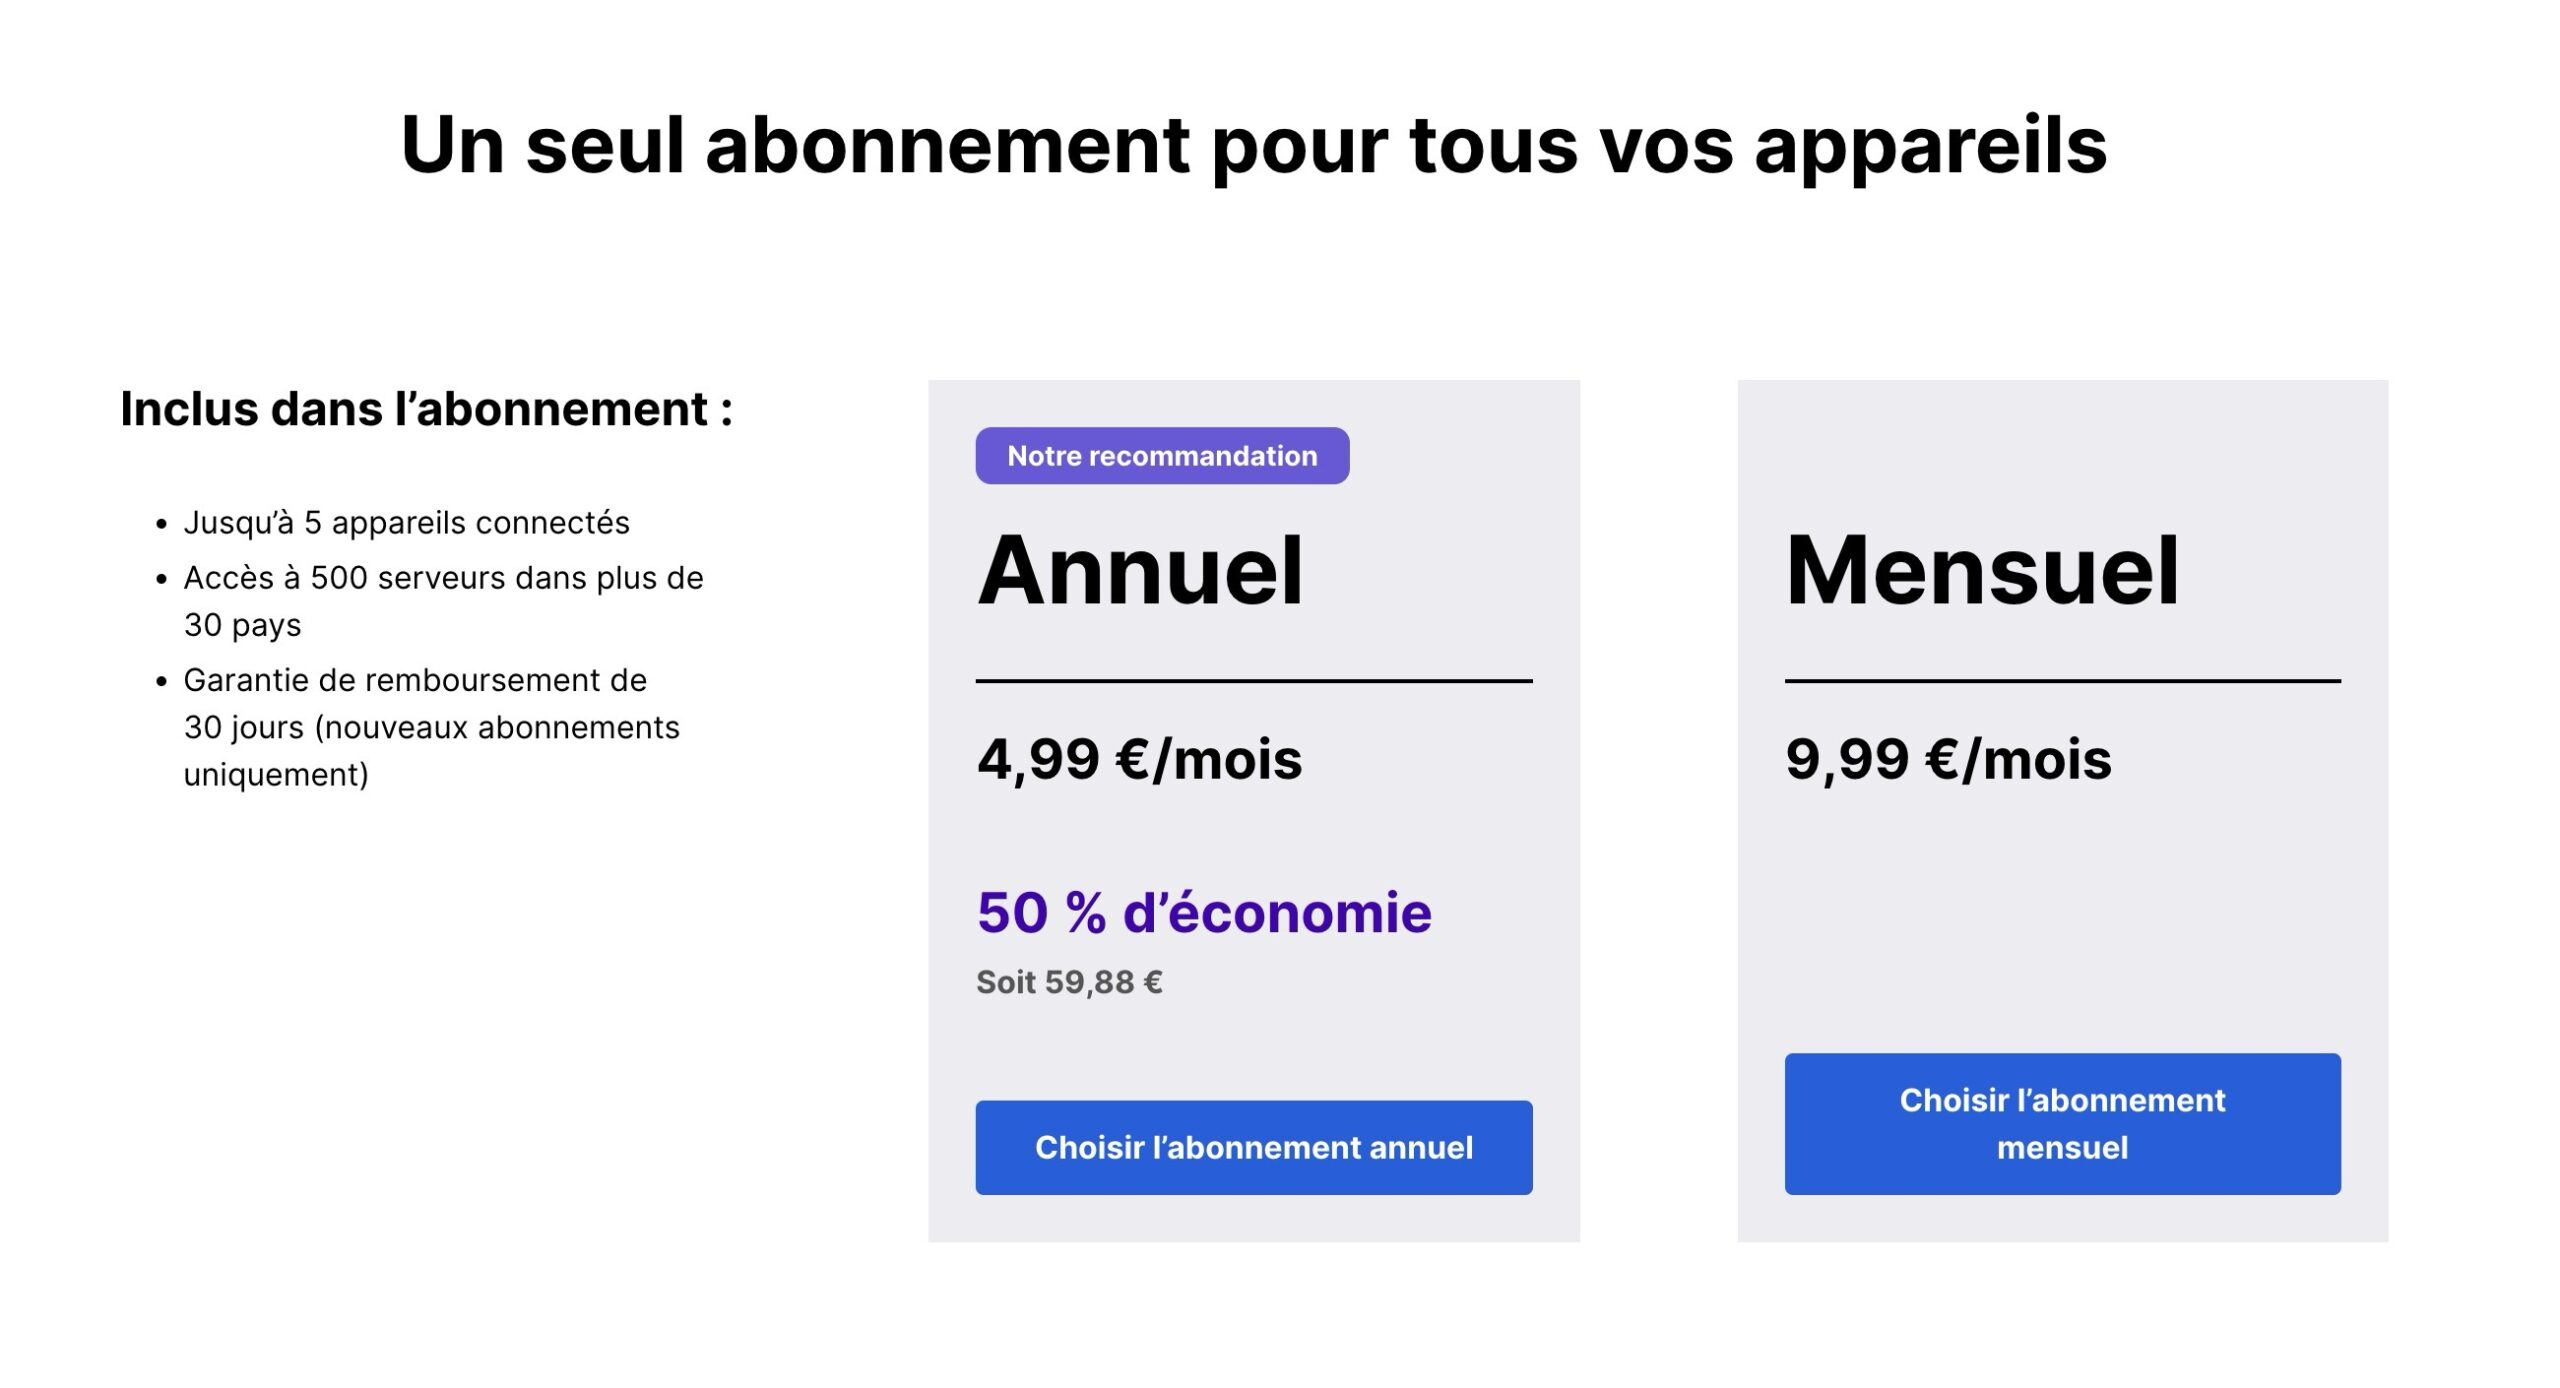Click the main page title about 'appareils'

[1254, 145]
